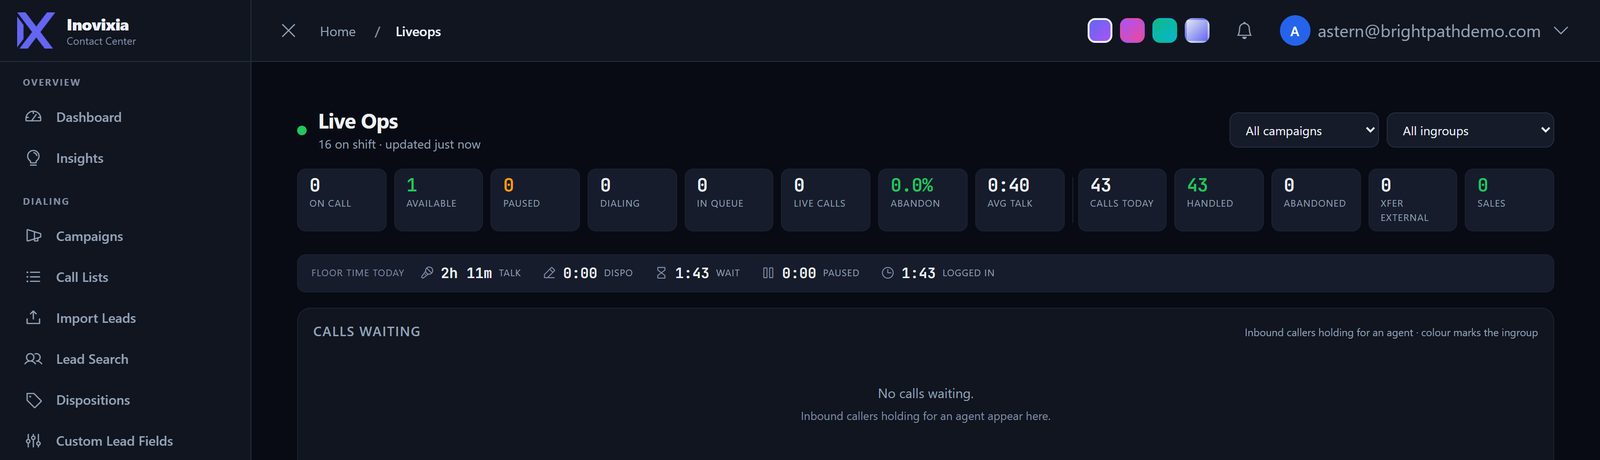
Task: Click the Xfer External card
Action: [1413, 200]
